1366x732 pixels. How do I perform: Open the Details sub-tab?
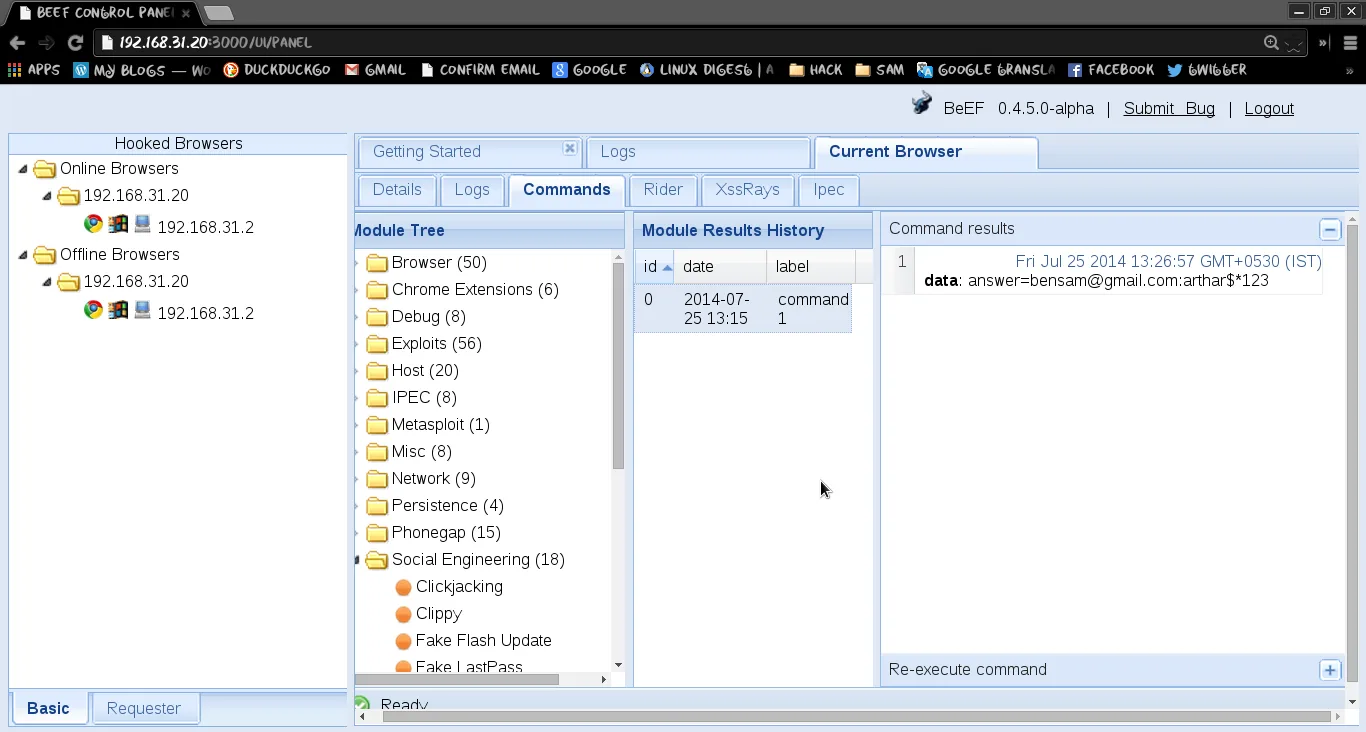[x=397, y=190]
